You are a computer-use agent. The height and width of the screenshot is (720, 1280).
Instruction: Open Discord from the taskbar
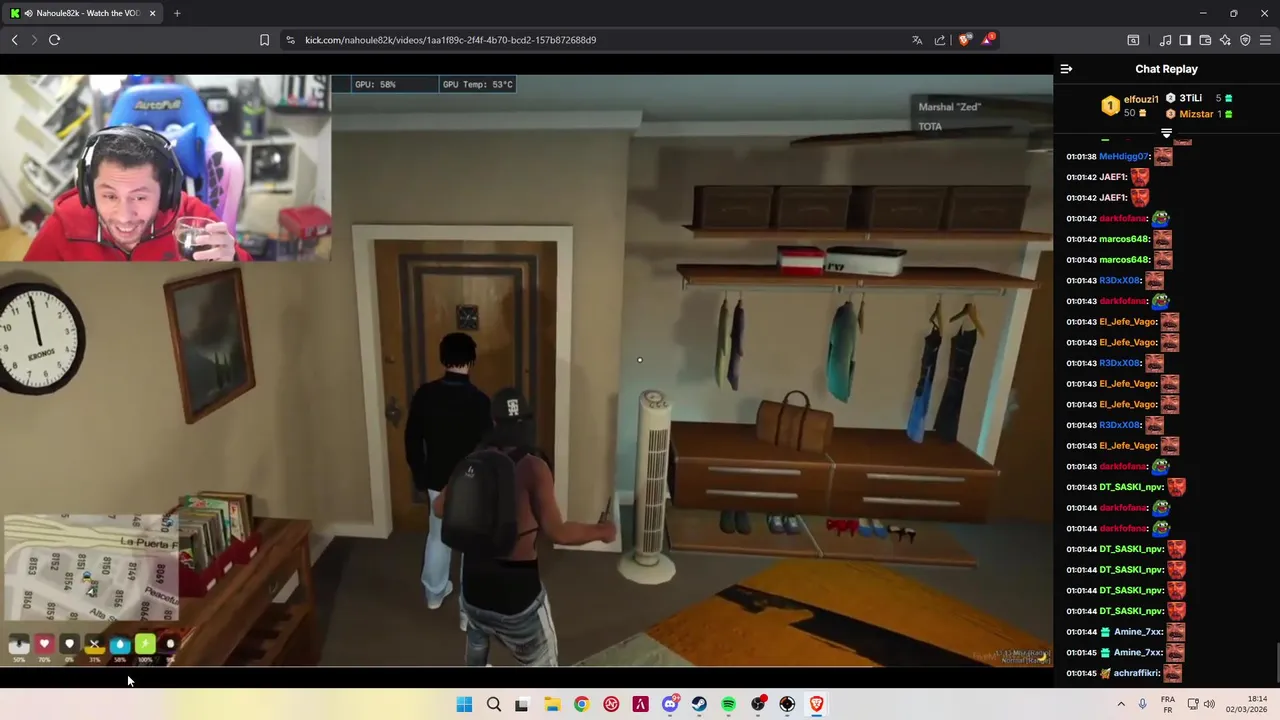[670, 704]
